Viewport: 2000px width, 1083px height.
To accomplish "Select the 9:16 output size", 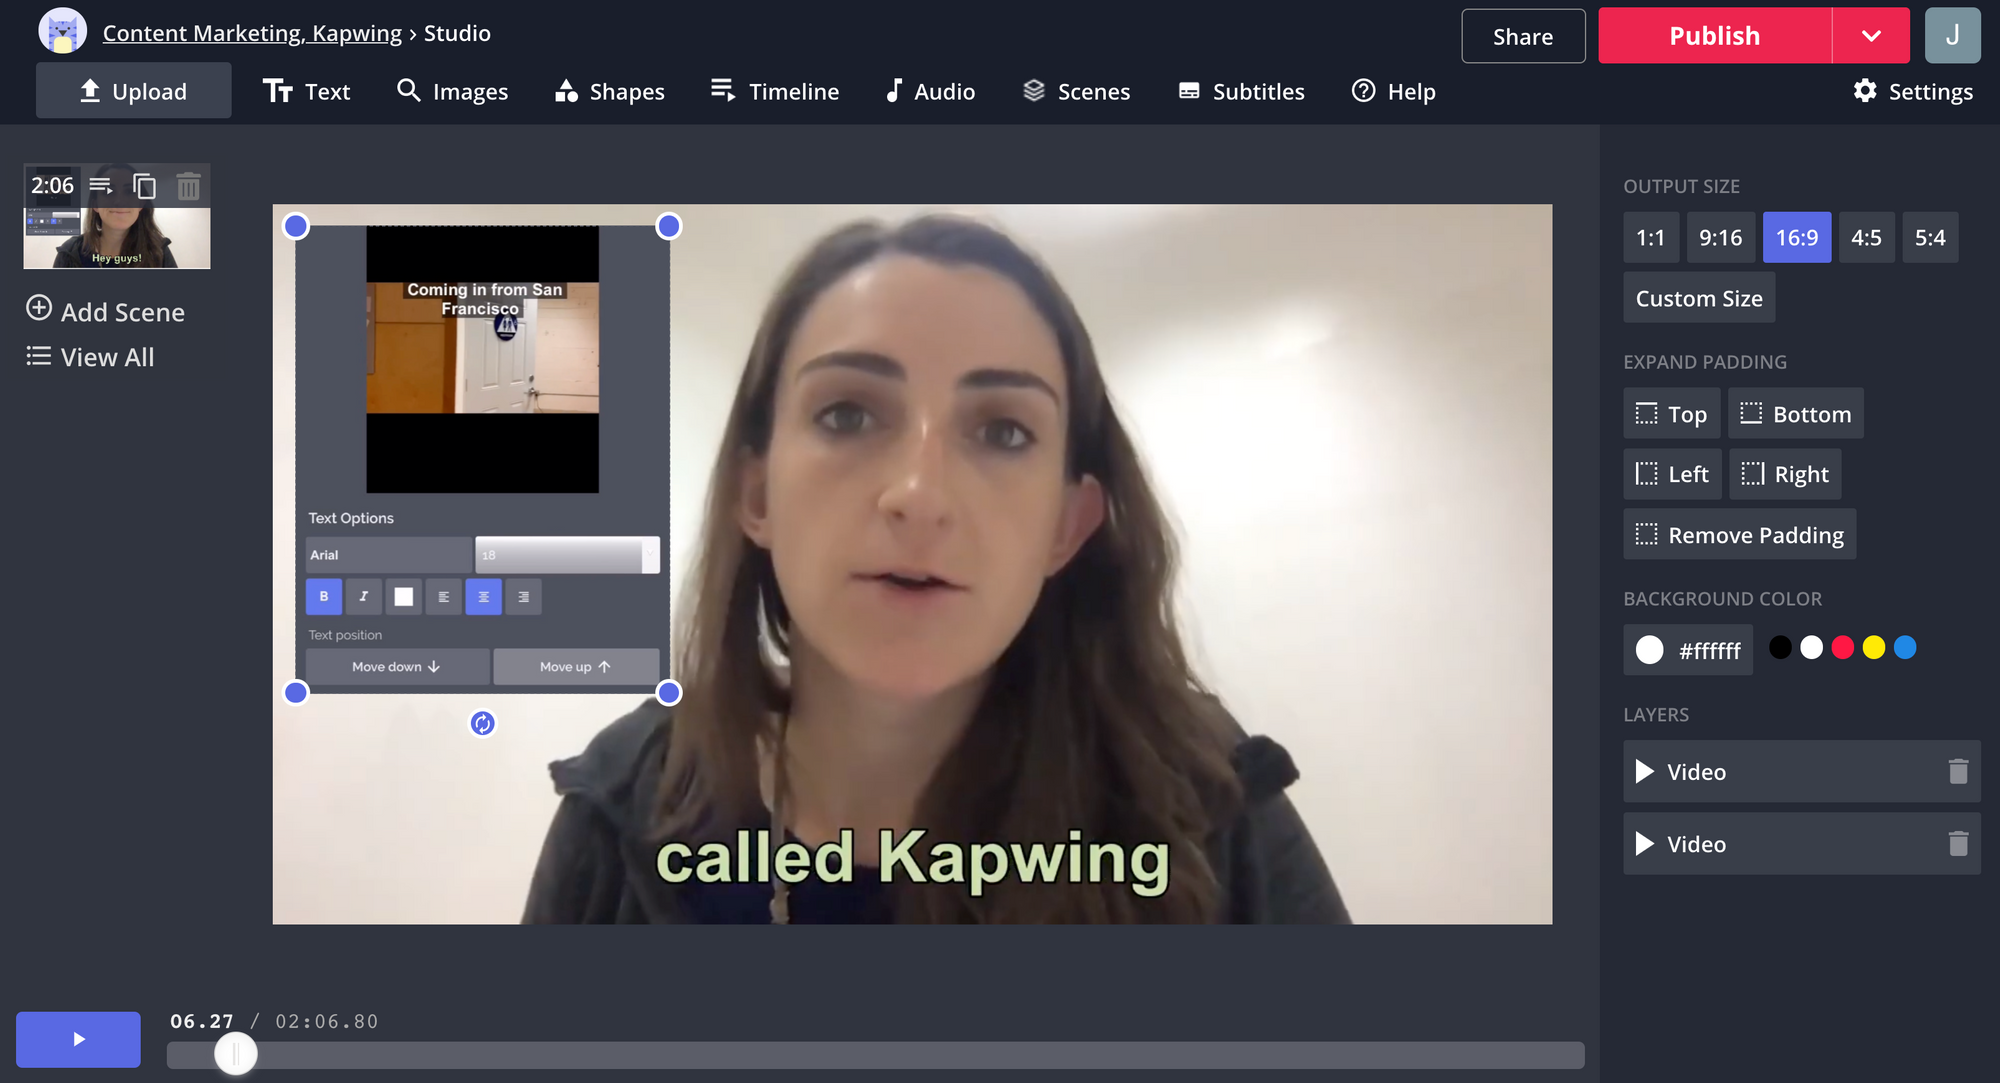I will pos(1720,237).
